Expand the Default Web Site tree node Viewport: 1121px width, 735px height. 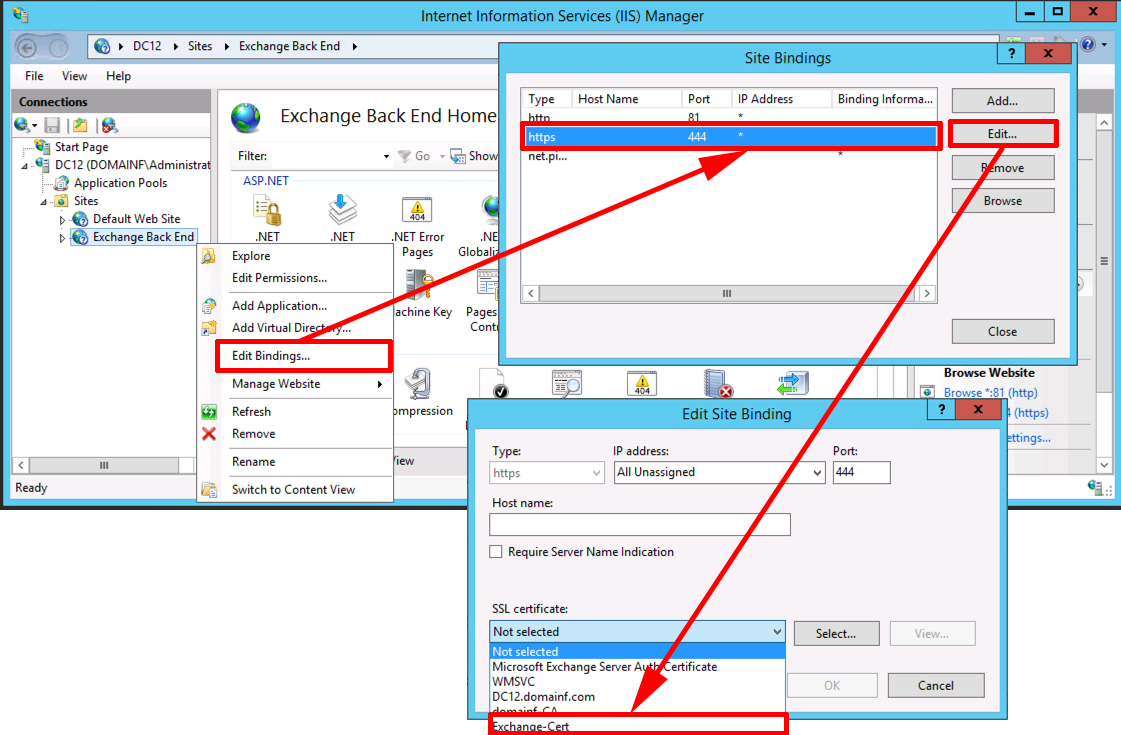62,219
